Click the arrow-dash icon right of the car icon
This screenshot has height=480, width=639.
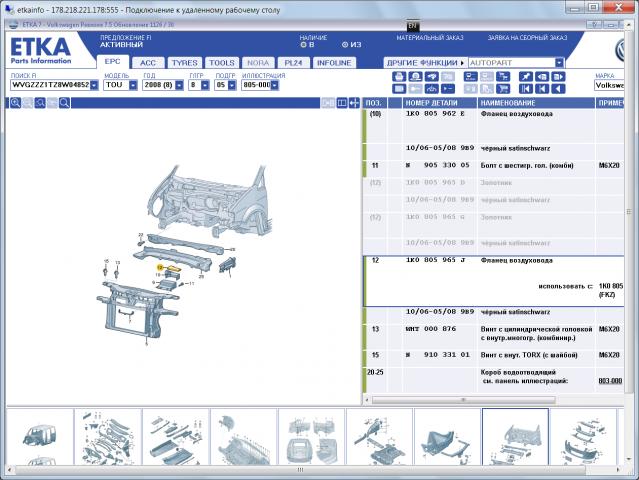pos(448,88)
